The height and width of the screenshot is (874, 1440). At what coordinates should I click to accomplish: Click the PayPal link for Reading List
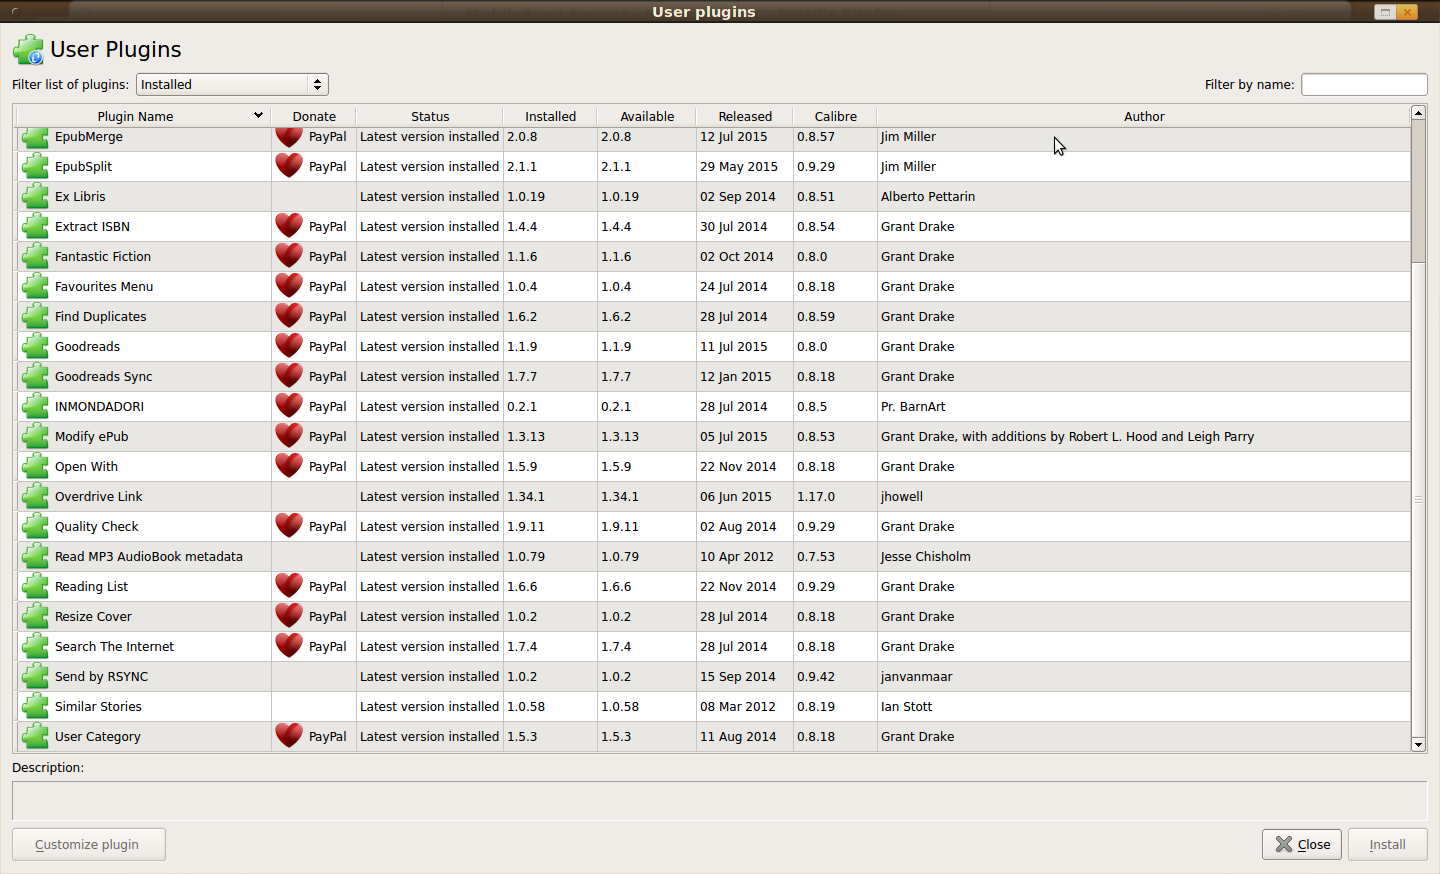327,586
